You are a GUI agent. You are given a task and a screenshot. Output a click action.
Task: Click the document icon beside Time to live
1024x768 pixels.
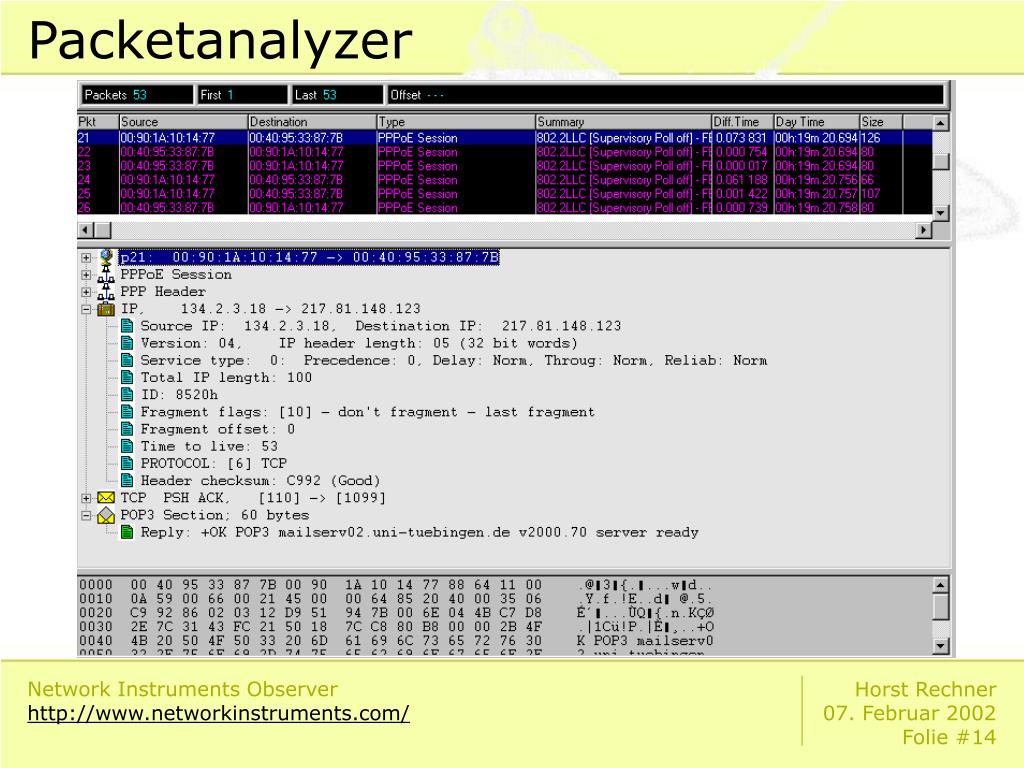tap(127, 446)
